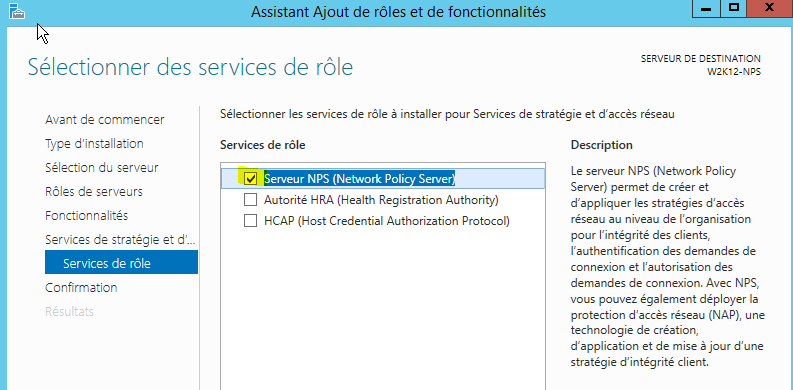Close the Assistant Ajout de rôles window
The height and width of the screenshot is (390, 793).
coord(770,9)
